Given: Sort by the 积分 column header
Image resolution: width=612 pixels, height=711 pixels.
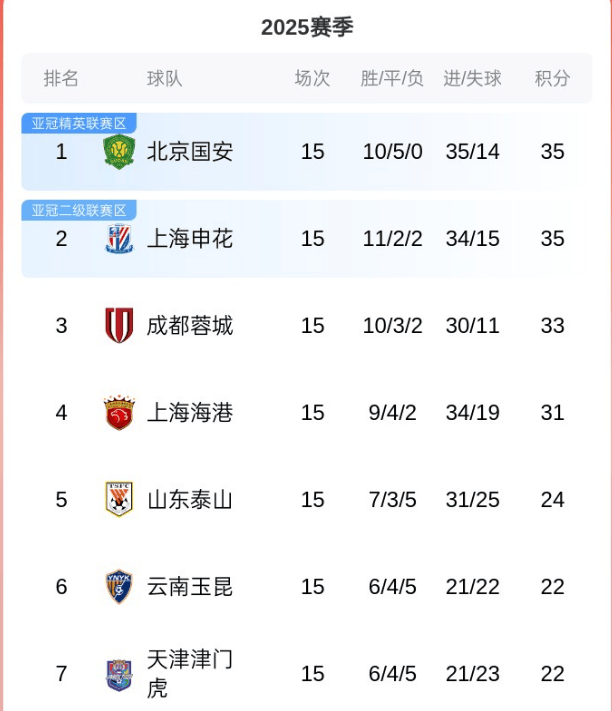Looking at the screenshot, I should [552, 78].
